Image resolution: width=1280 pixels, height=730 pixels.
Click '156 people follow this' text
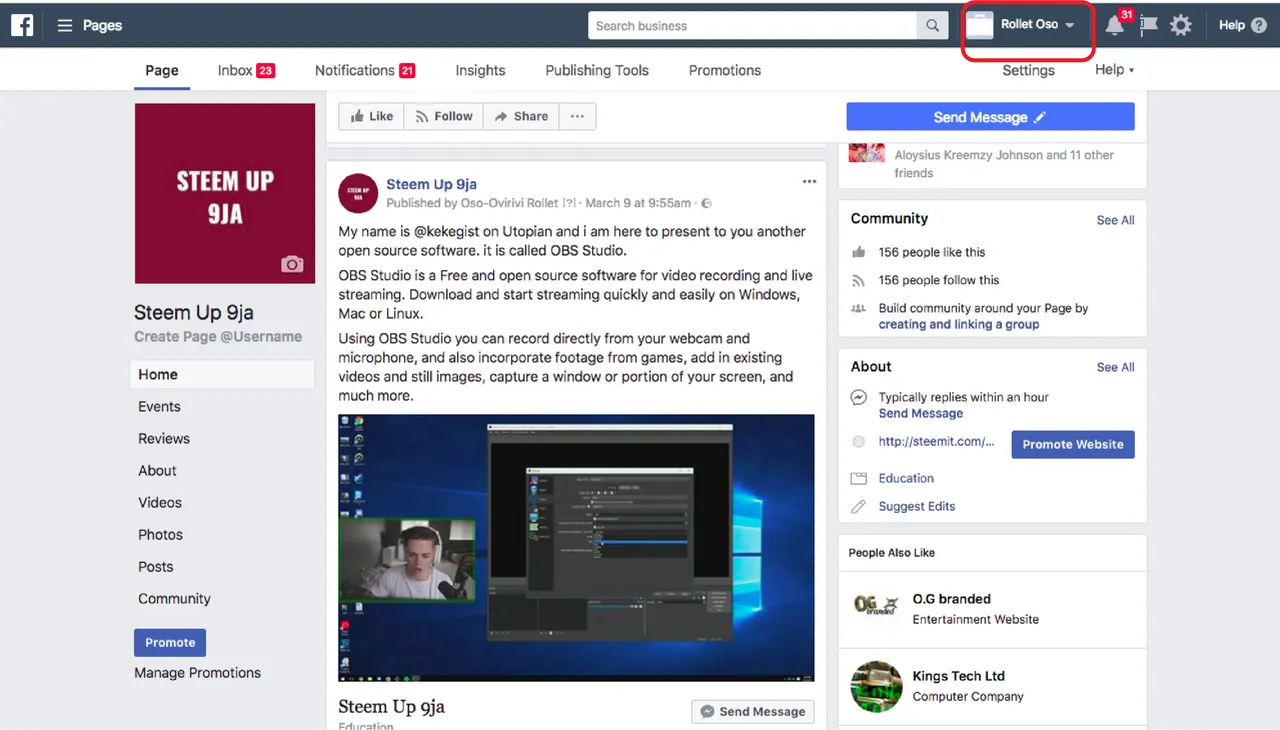pos(938,280)
